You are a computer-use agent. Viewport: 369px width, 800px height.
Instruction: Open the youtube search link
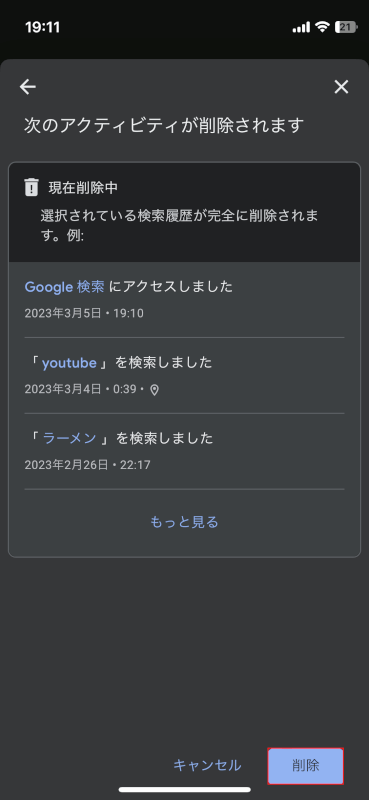pos(69,363)
